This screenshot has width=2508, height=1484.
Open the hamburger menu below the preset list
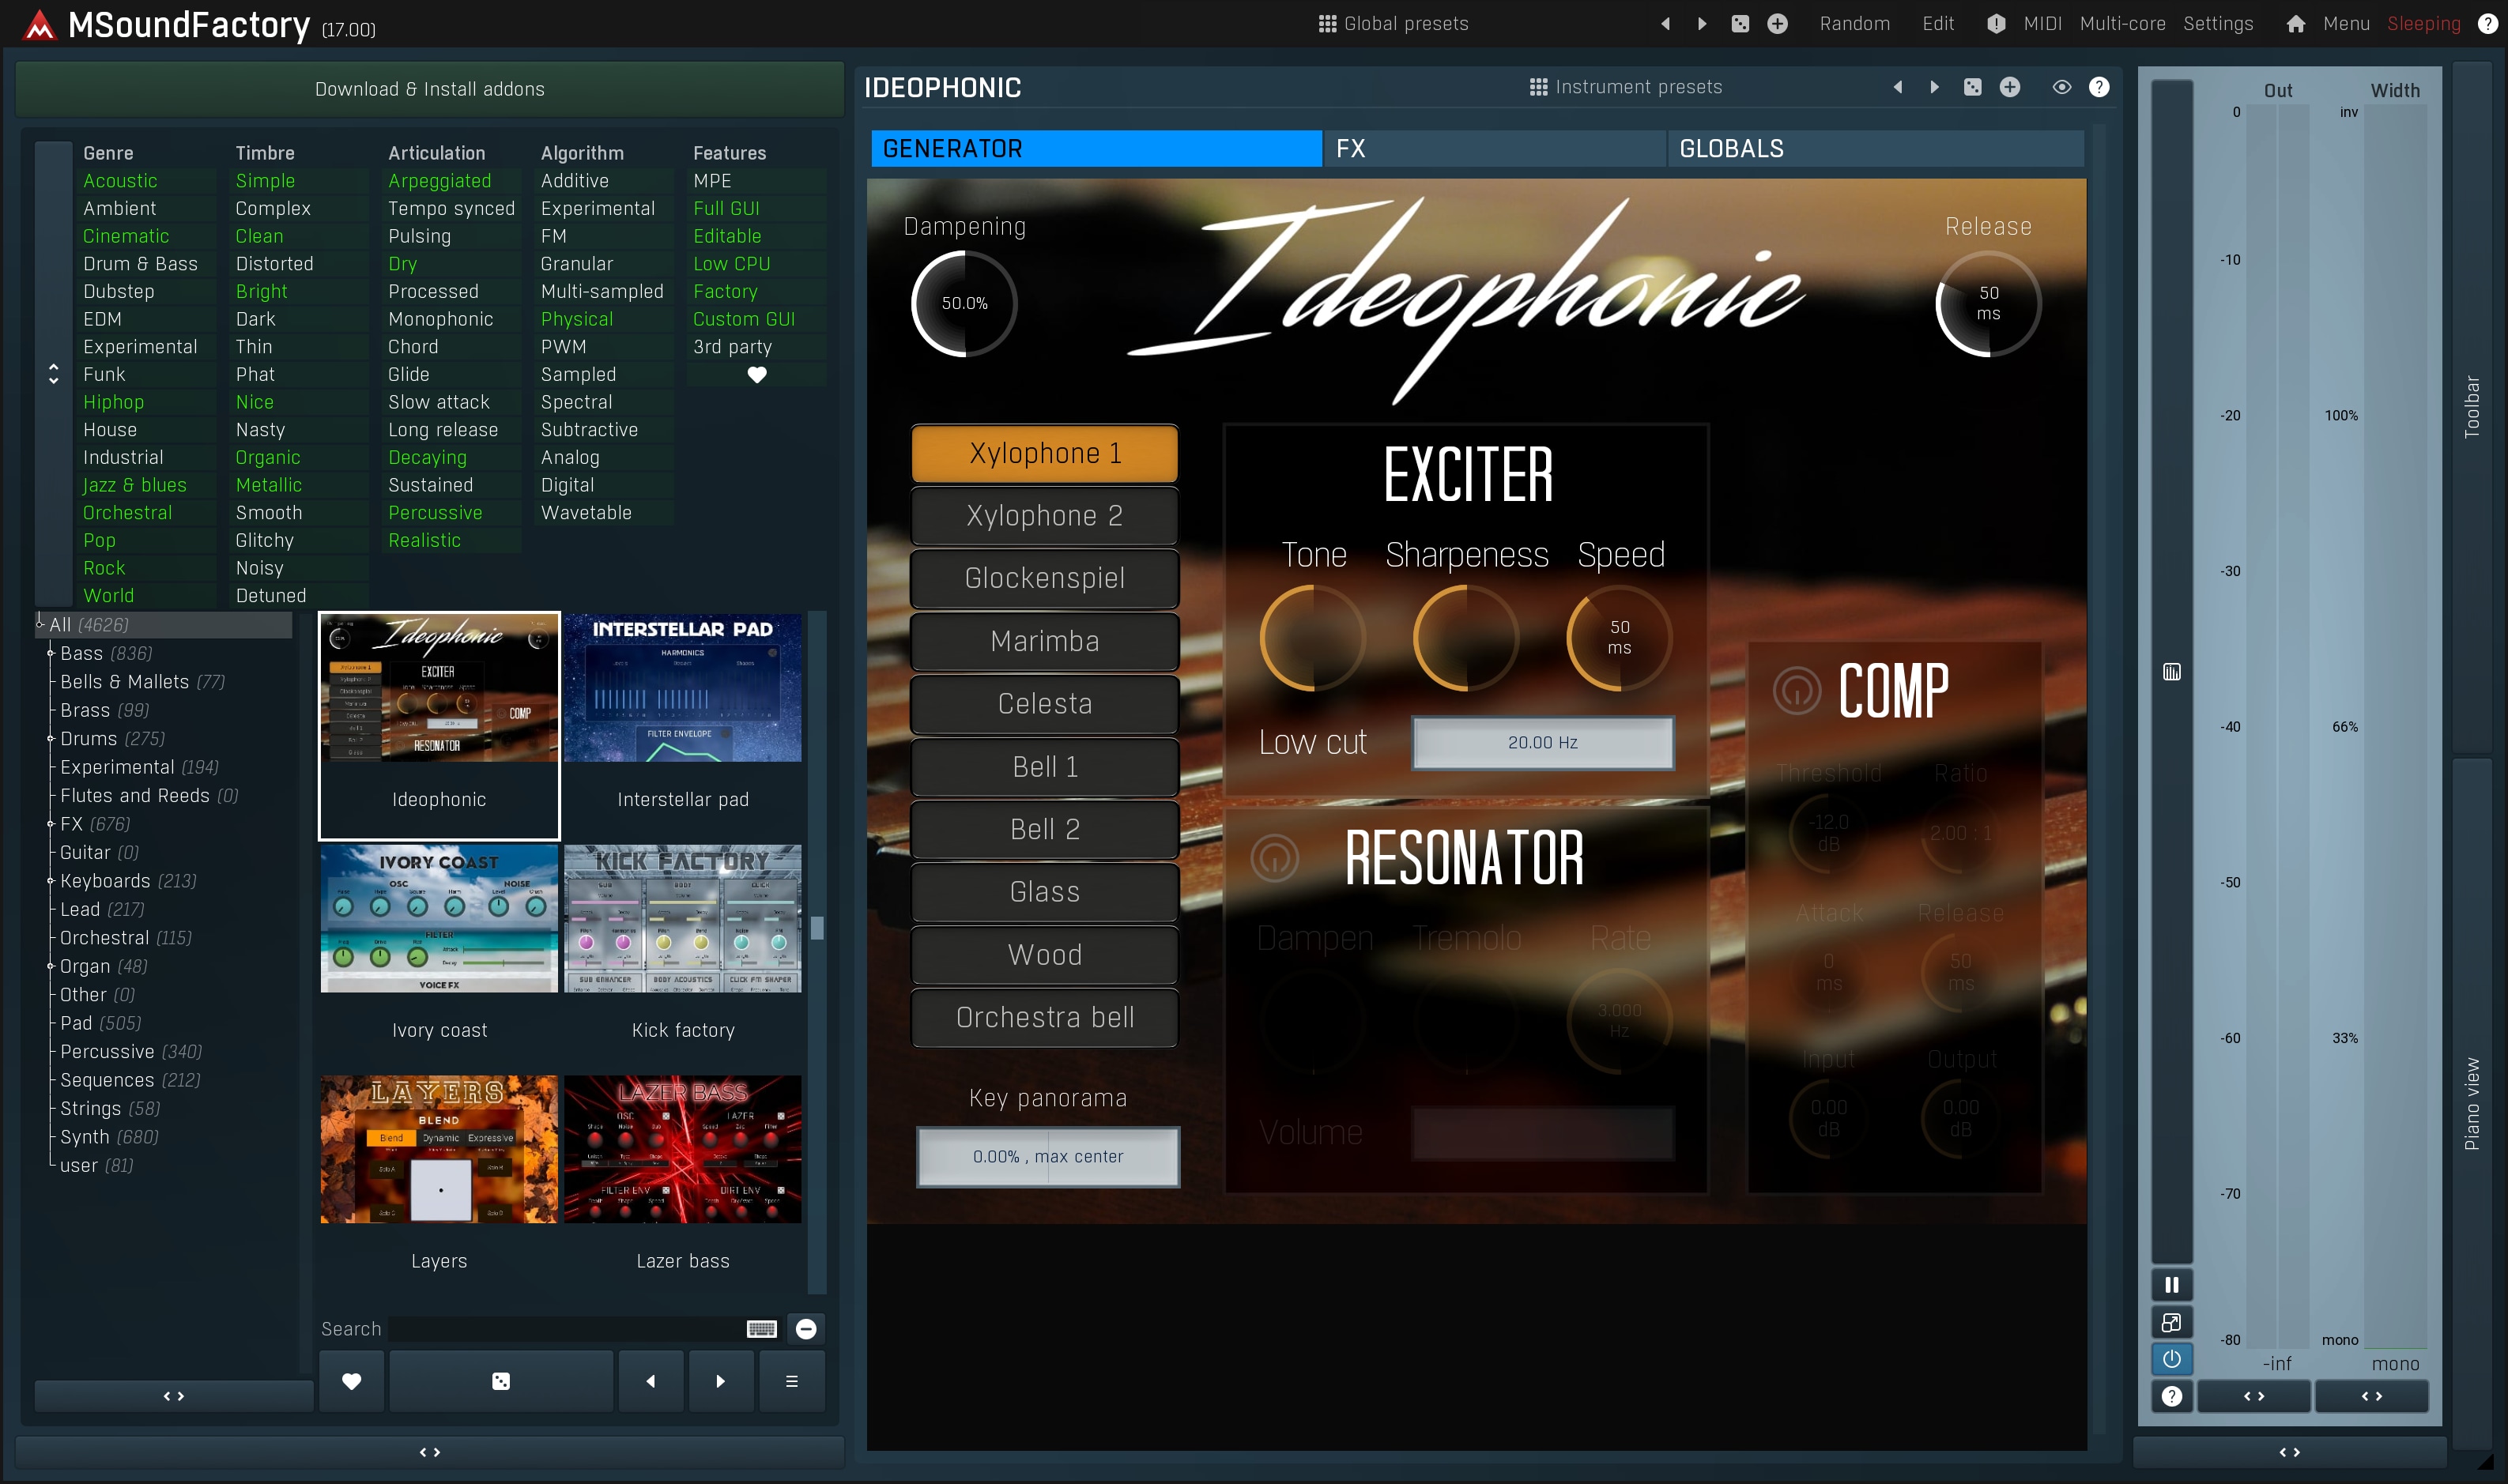click(x=791, y=1381)
